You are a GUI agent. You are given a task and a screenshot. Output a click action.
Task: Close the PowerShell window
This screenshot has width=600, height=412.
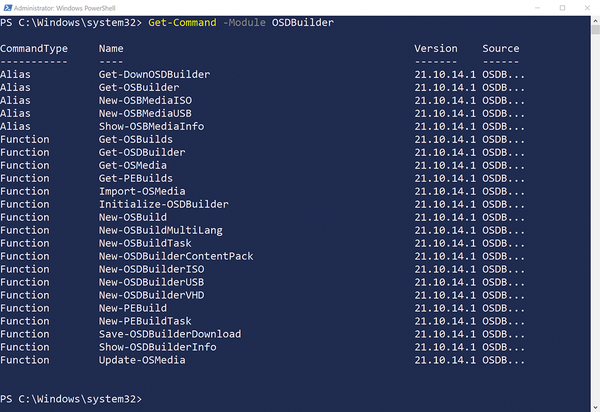coord(587,8)
